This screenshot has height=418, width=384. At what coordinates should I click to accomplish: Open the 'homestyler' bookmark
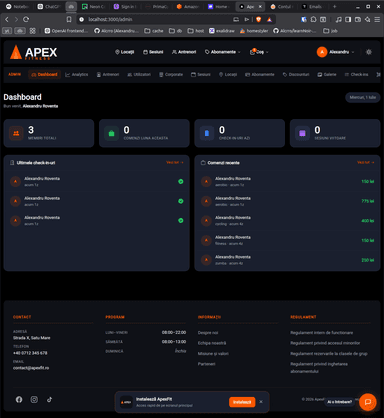(254, 31)
